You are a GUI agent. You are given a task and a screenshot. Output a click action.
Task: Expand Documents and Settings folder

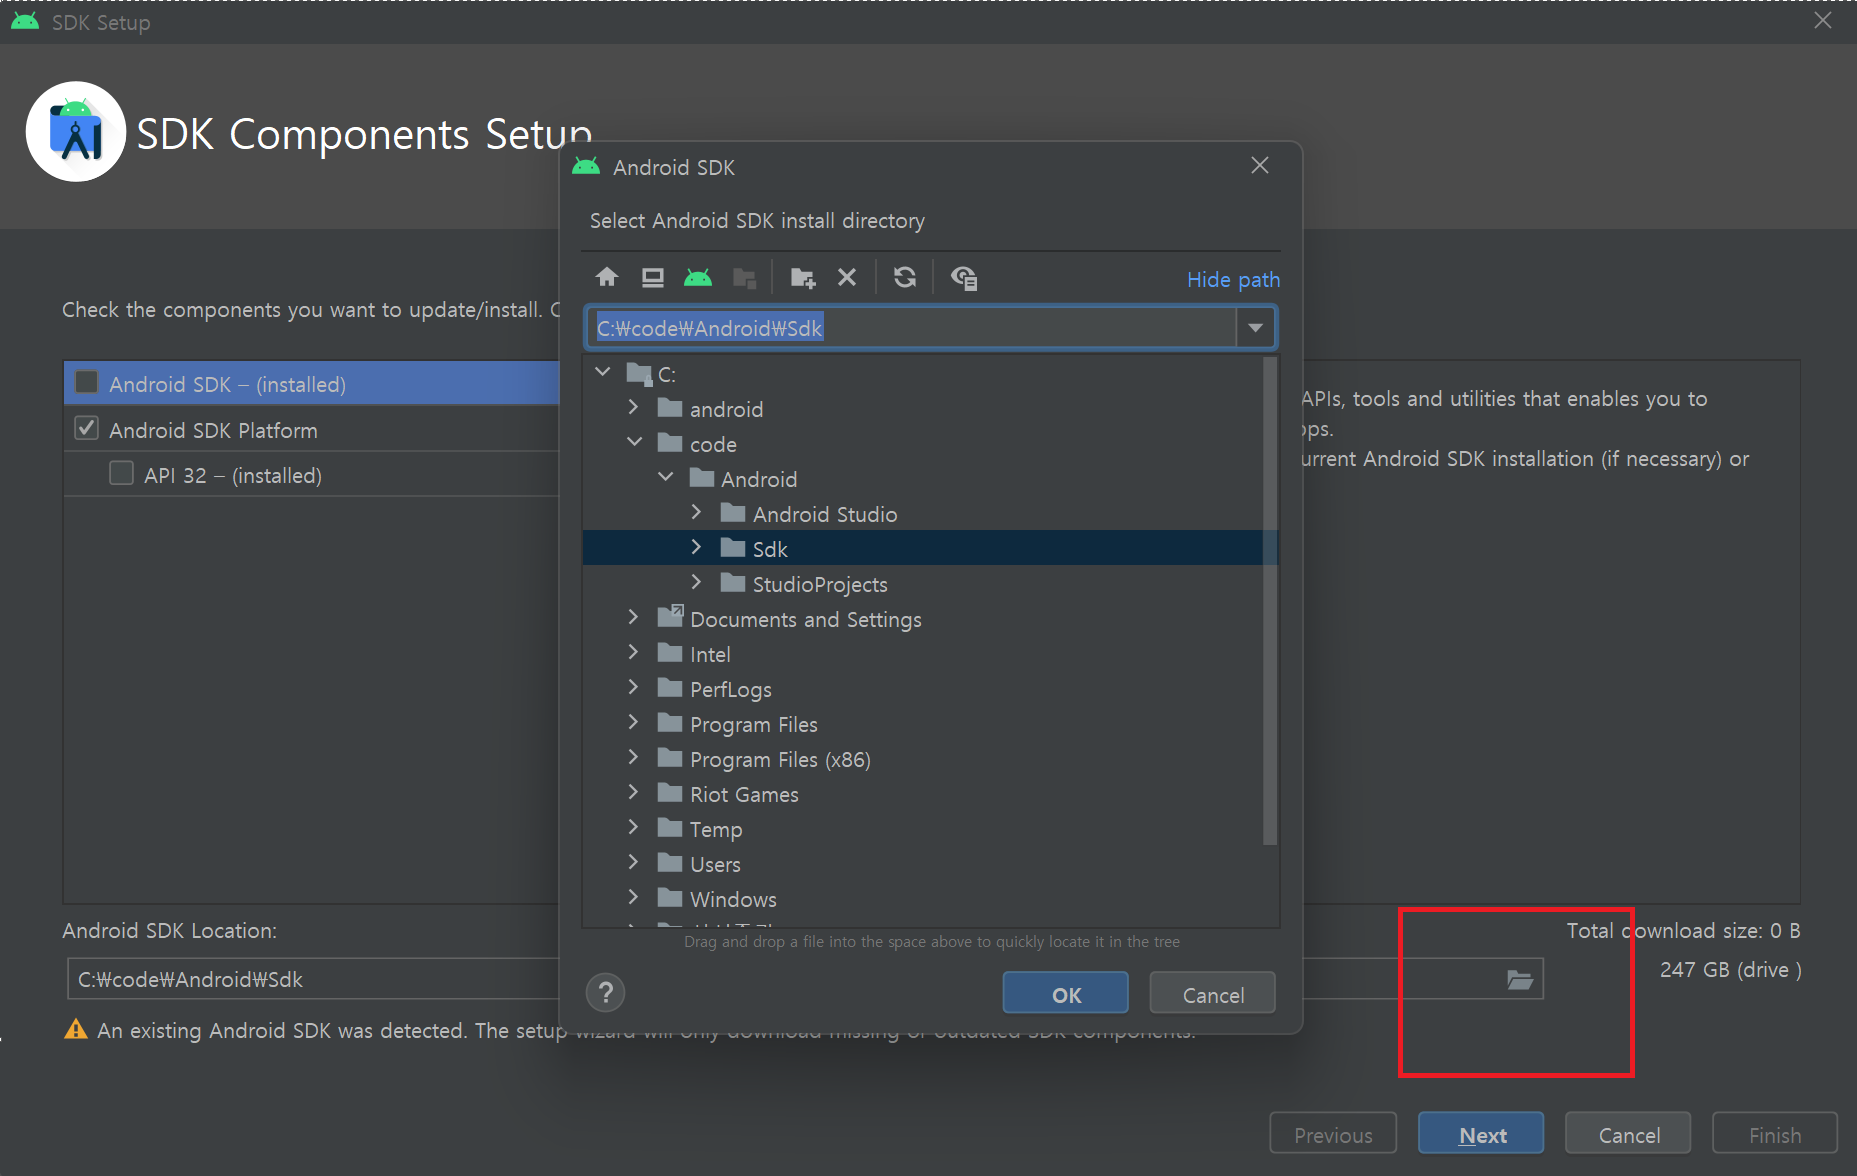pos(633,617)
